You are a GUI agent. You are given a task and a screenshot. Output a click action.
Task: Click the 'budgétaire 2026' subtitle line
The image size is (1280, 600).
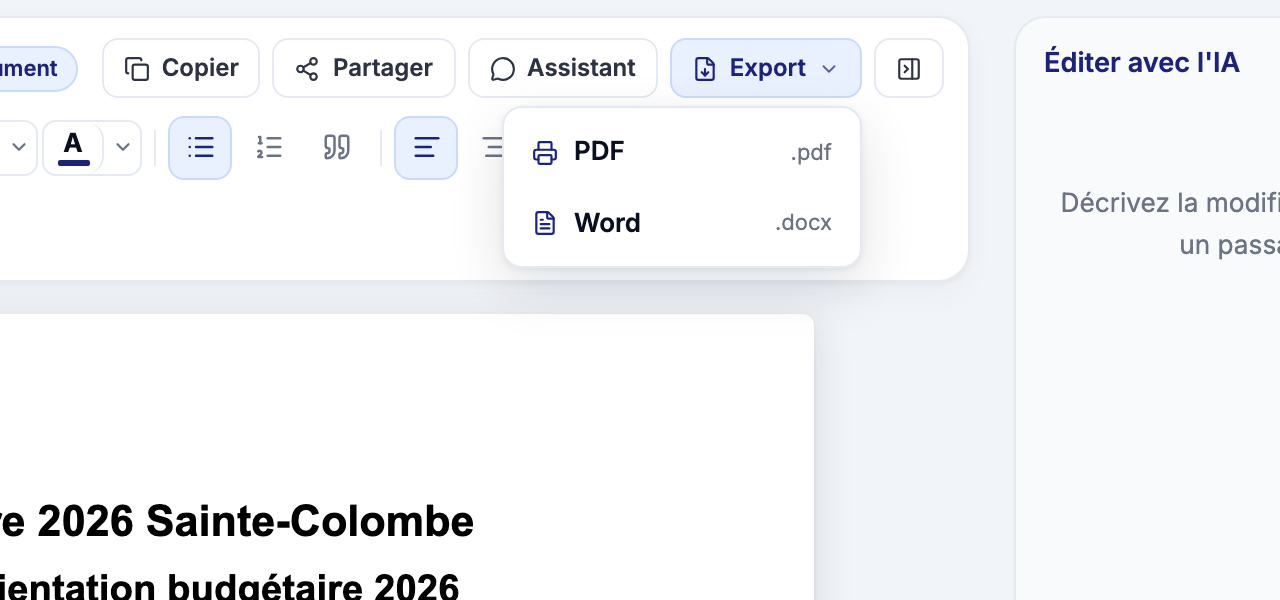(x=313, y=585)
